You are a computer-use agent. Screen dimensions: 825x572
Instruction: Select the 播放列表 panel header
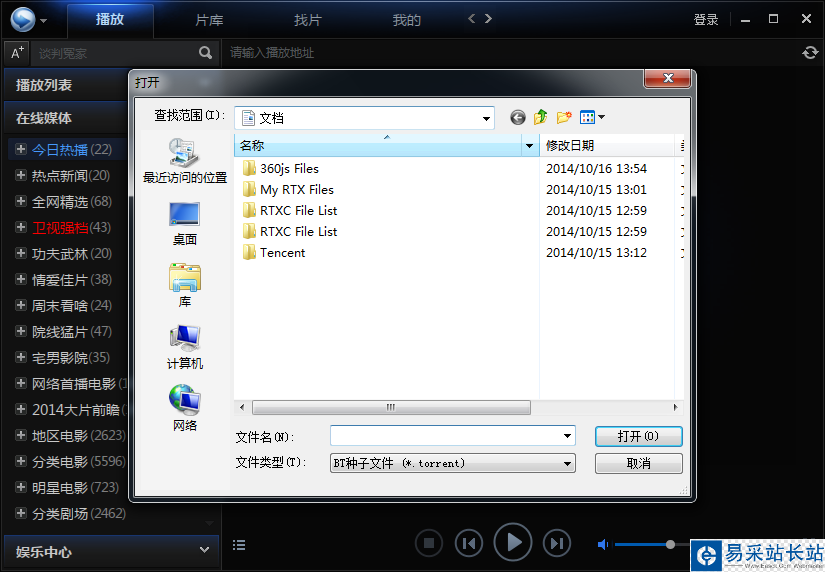click(x=67, y=85)
